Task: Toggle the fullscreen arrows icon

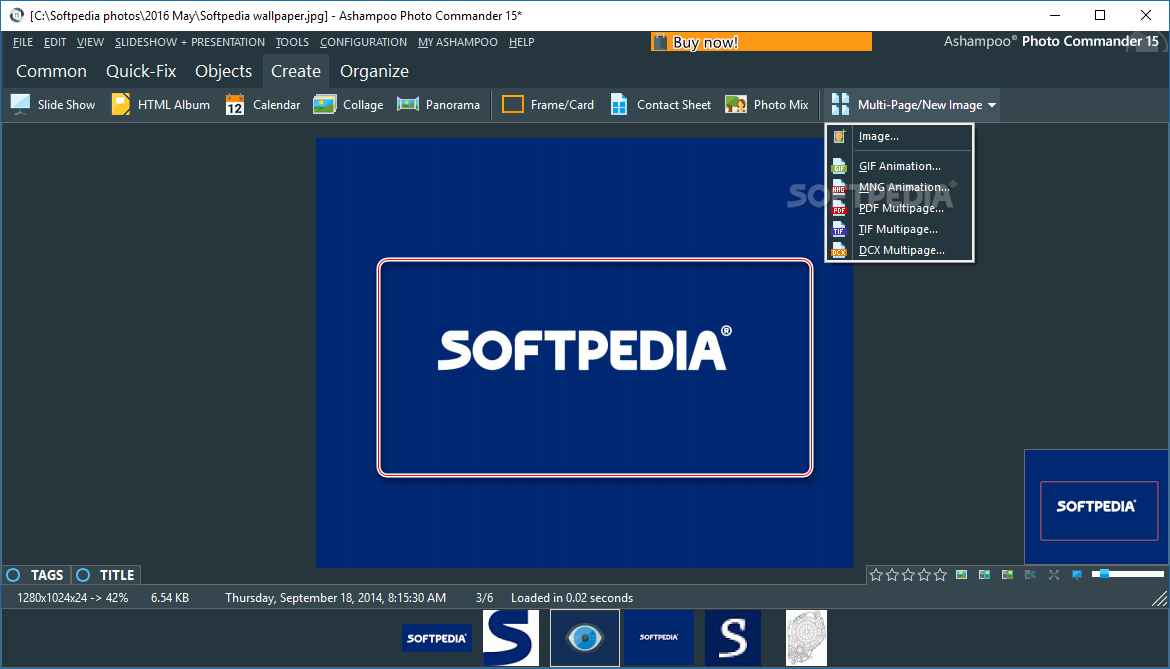Action: pyautogui.click(x=1054, y=574)
